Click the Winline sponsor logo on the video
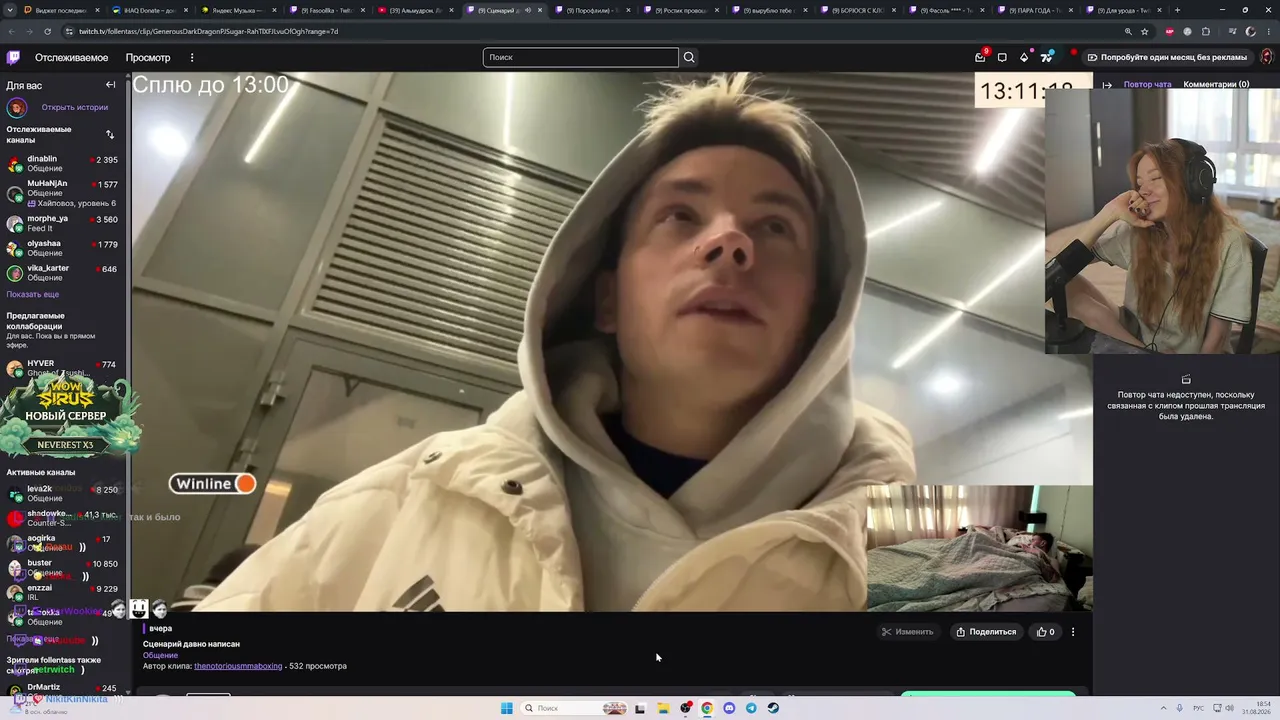The height and width of the screenshot is (720, 1280). [x=213, y=484]
